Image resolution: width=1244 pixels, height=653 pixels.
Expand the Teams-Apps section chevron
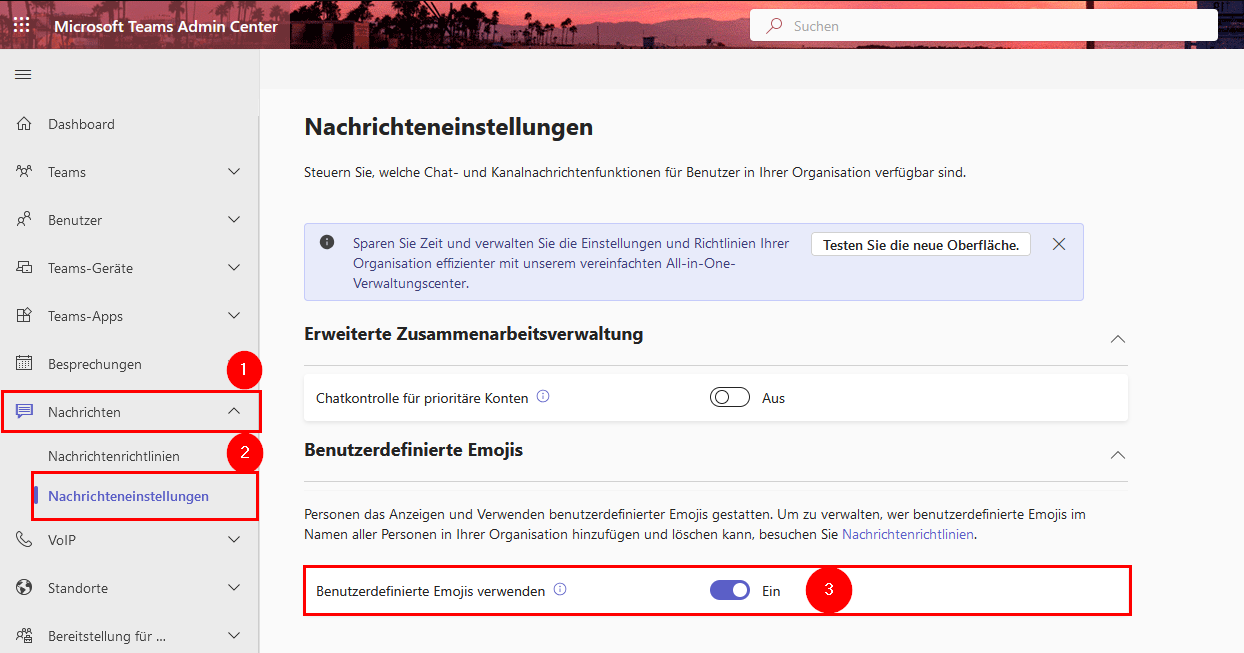(x=234, y=316)
